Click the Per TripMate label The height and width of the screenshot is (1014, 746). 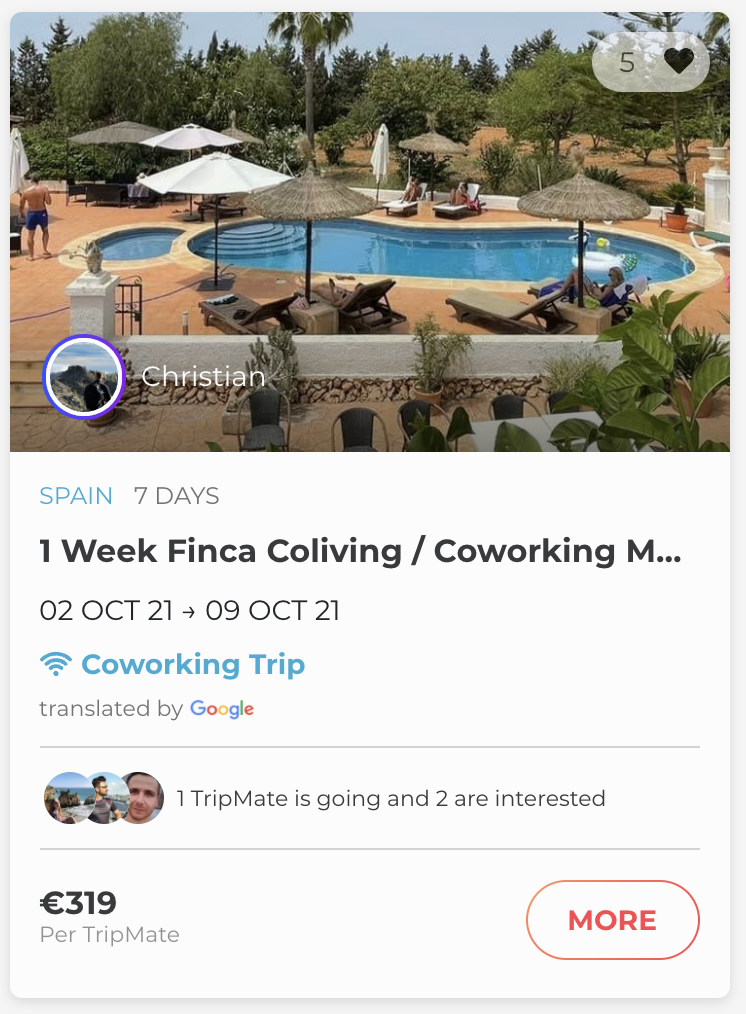pos(110,935)
